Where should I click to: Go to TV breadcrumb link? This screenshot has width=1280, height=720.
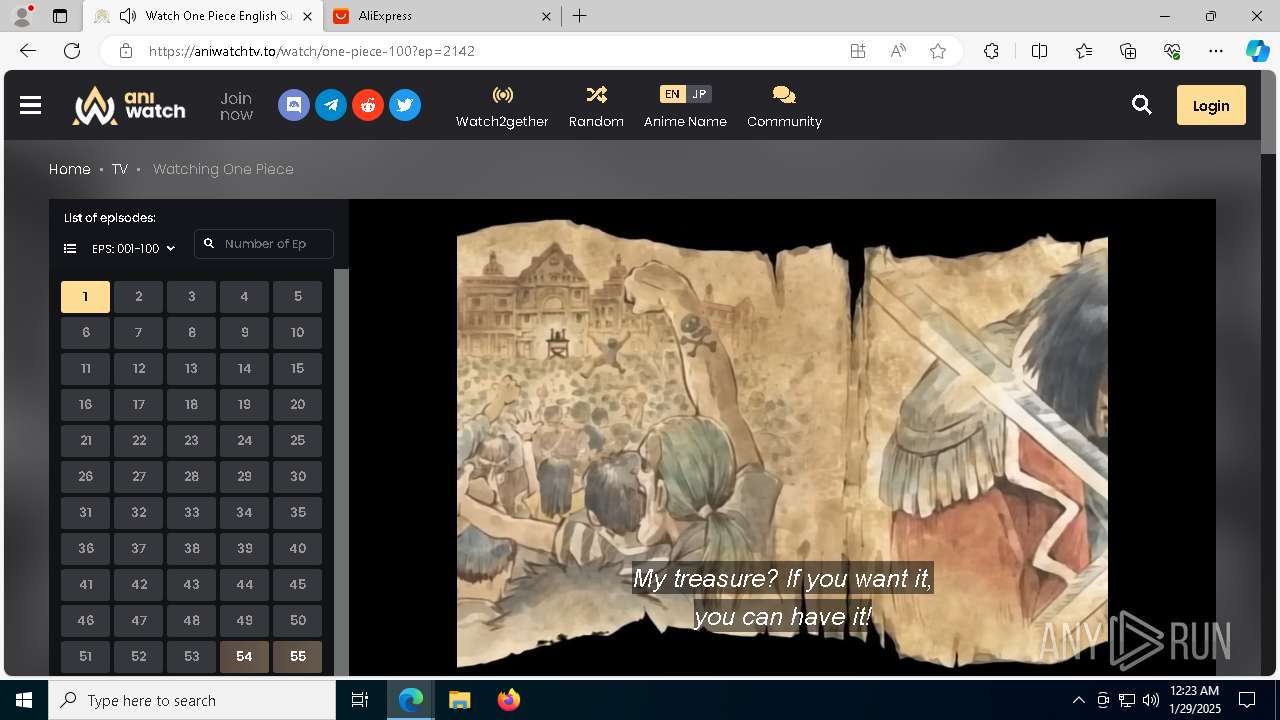pos(120,169)
